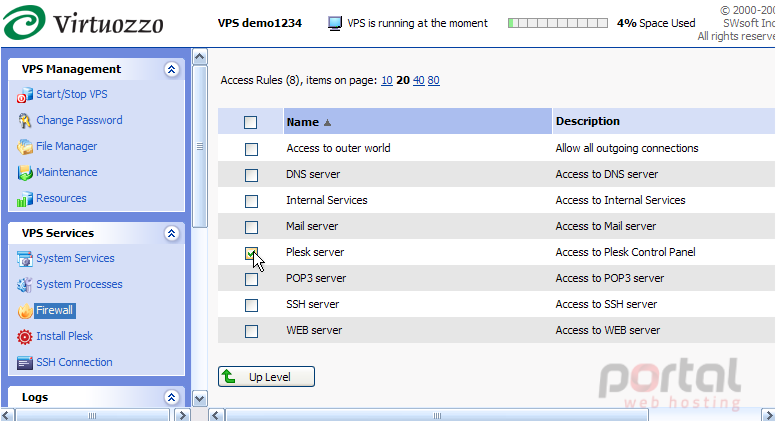Image resolution: width=776 pixels, height=422 pixels.
Task: Click the VPS running status monitor icon
Action: (335, 23)
